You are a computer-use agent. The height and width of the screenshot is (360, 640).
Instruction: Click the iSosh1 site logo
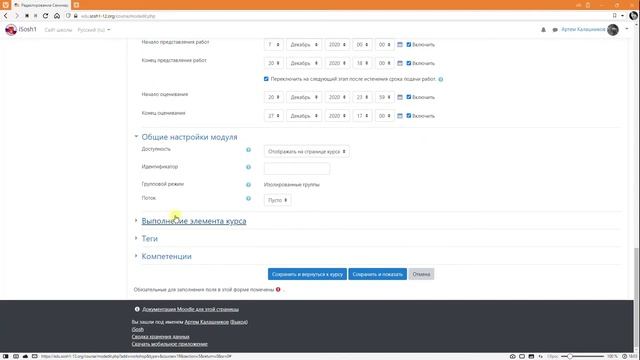21,29
